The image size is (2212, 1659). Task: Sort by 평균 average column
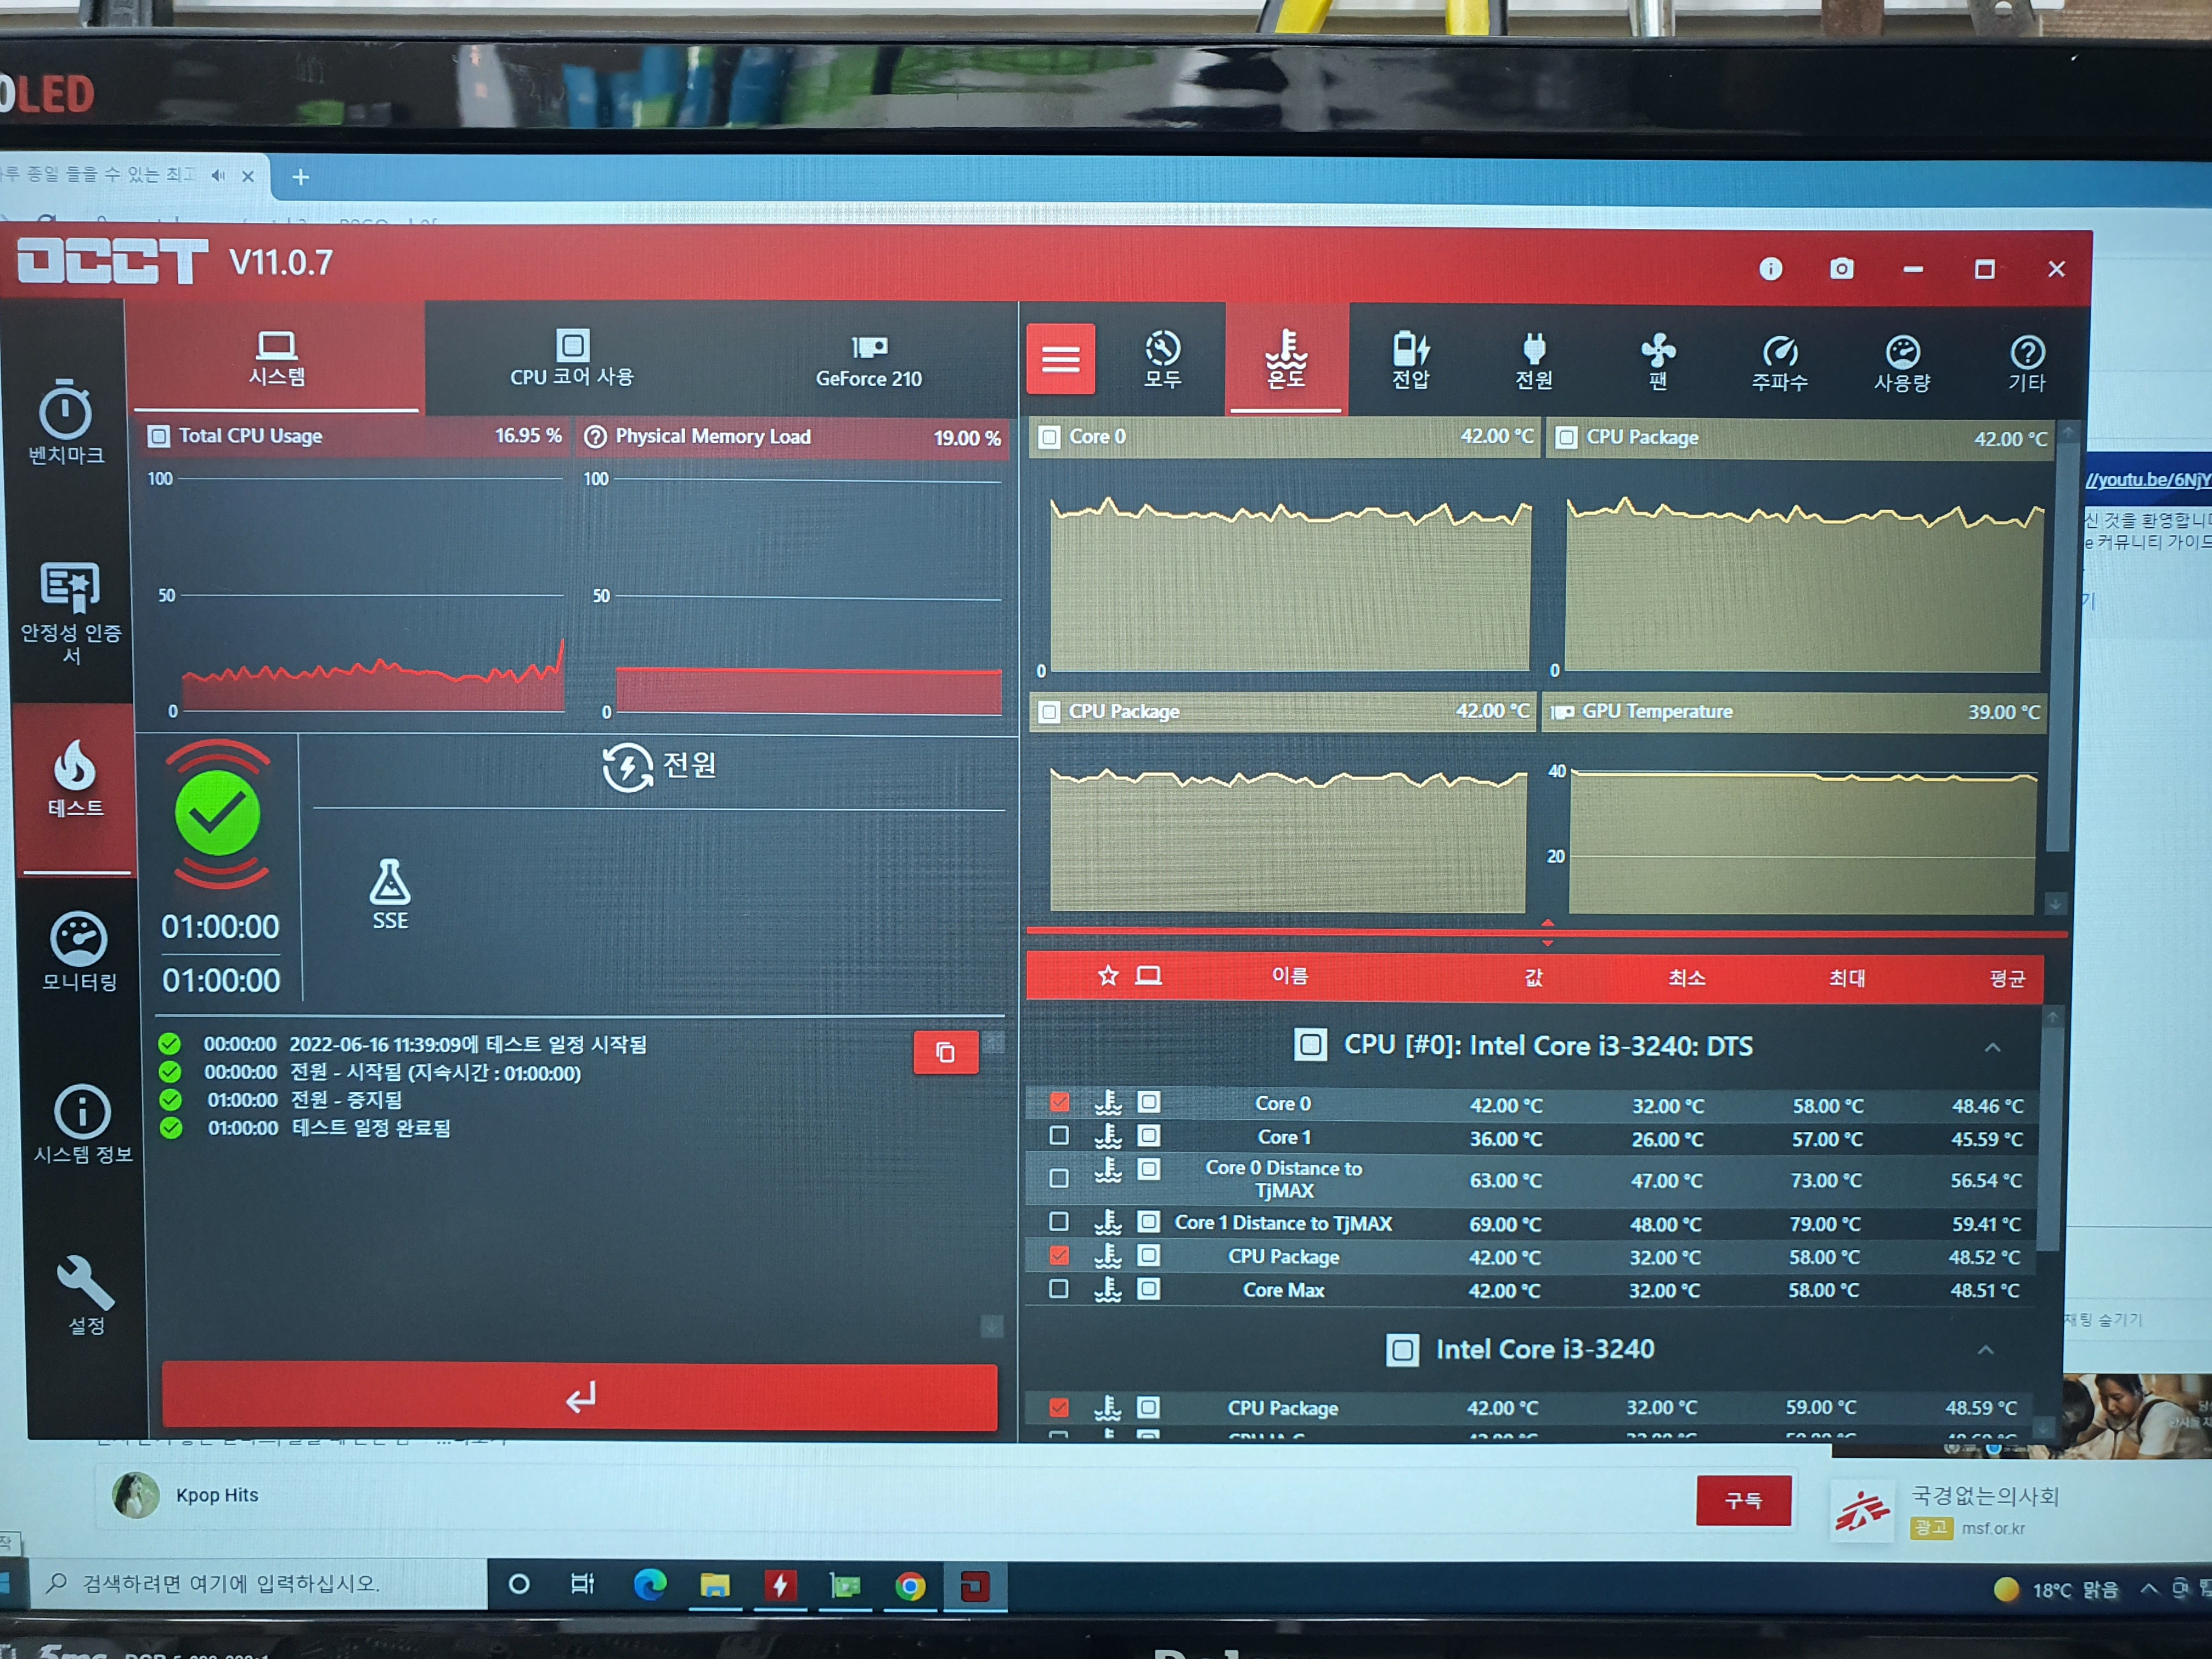(x=2006, y=978)
